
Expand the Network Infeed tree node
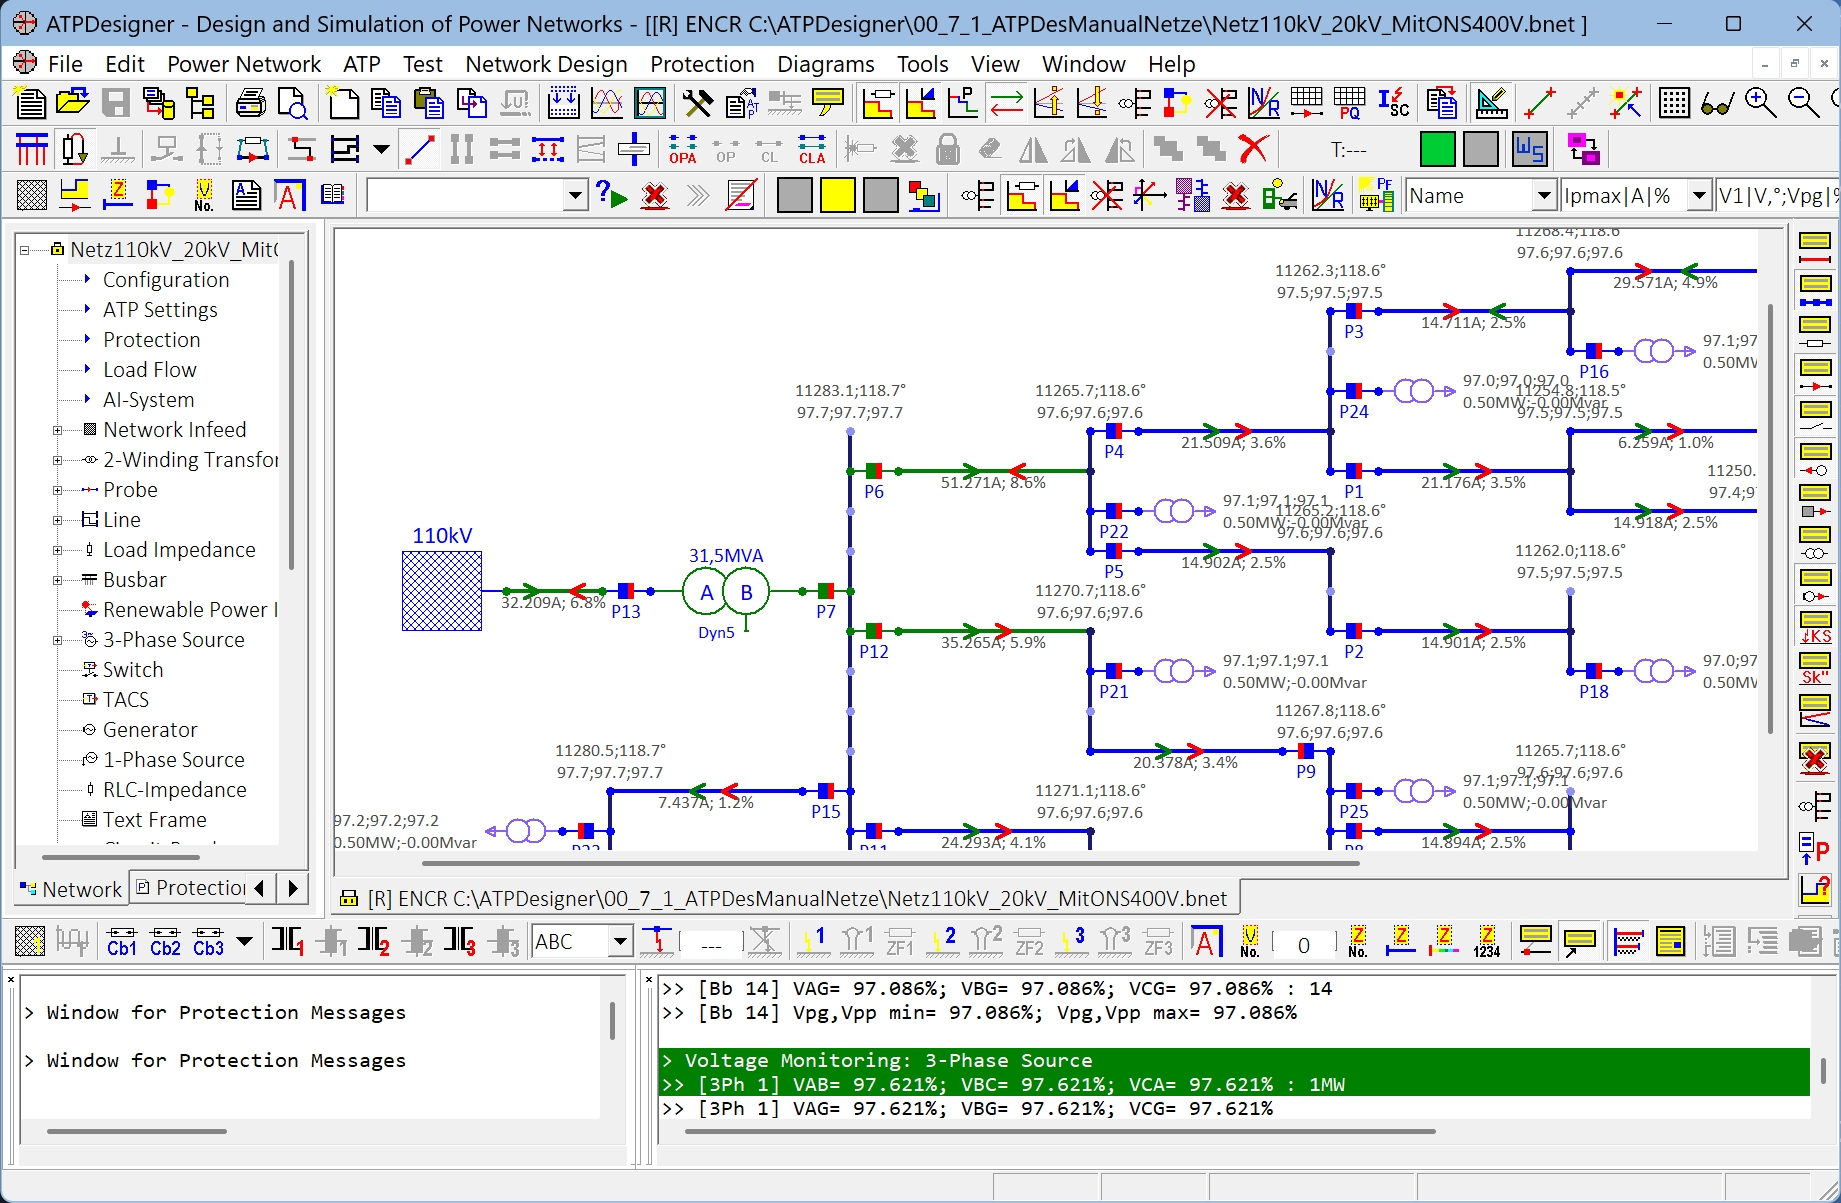(x=57, y=430)
